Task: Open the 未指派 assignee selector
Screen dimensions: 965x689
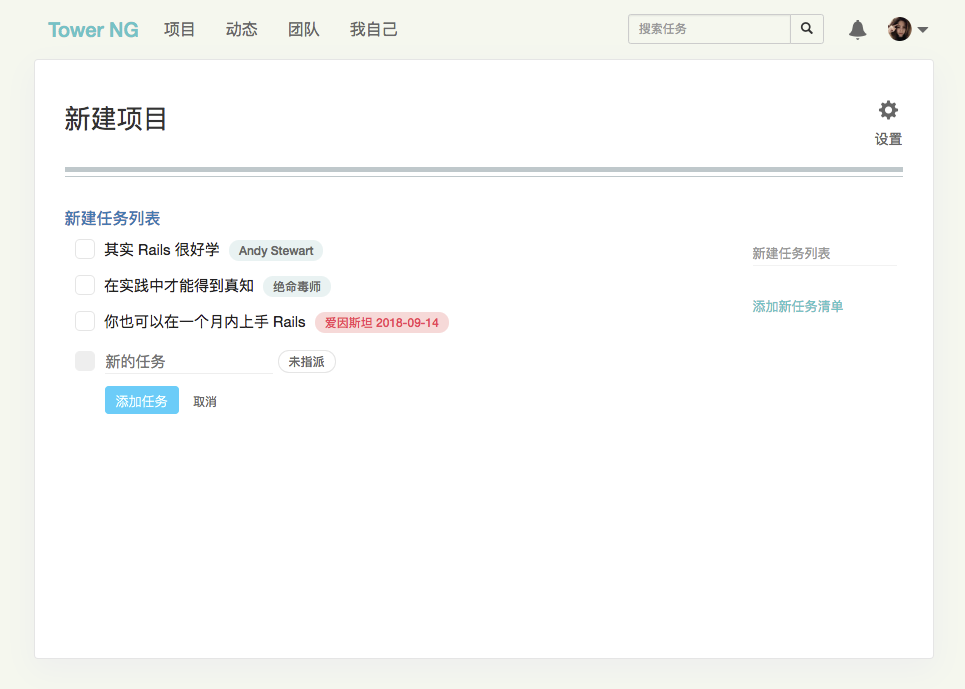Action: (306, 362)
